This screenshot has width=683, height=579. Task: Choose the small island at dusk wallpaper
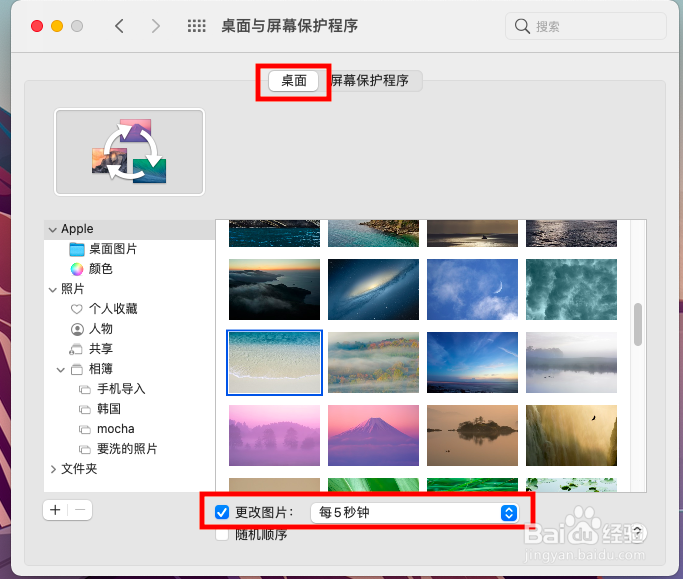point(472,436)
